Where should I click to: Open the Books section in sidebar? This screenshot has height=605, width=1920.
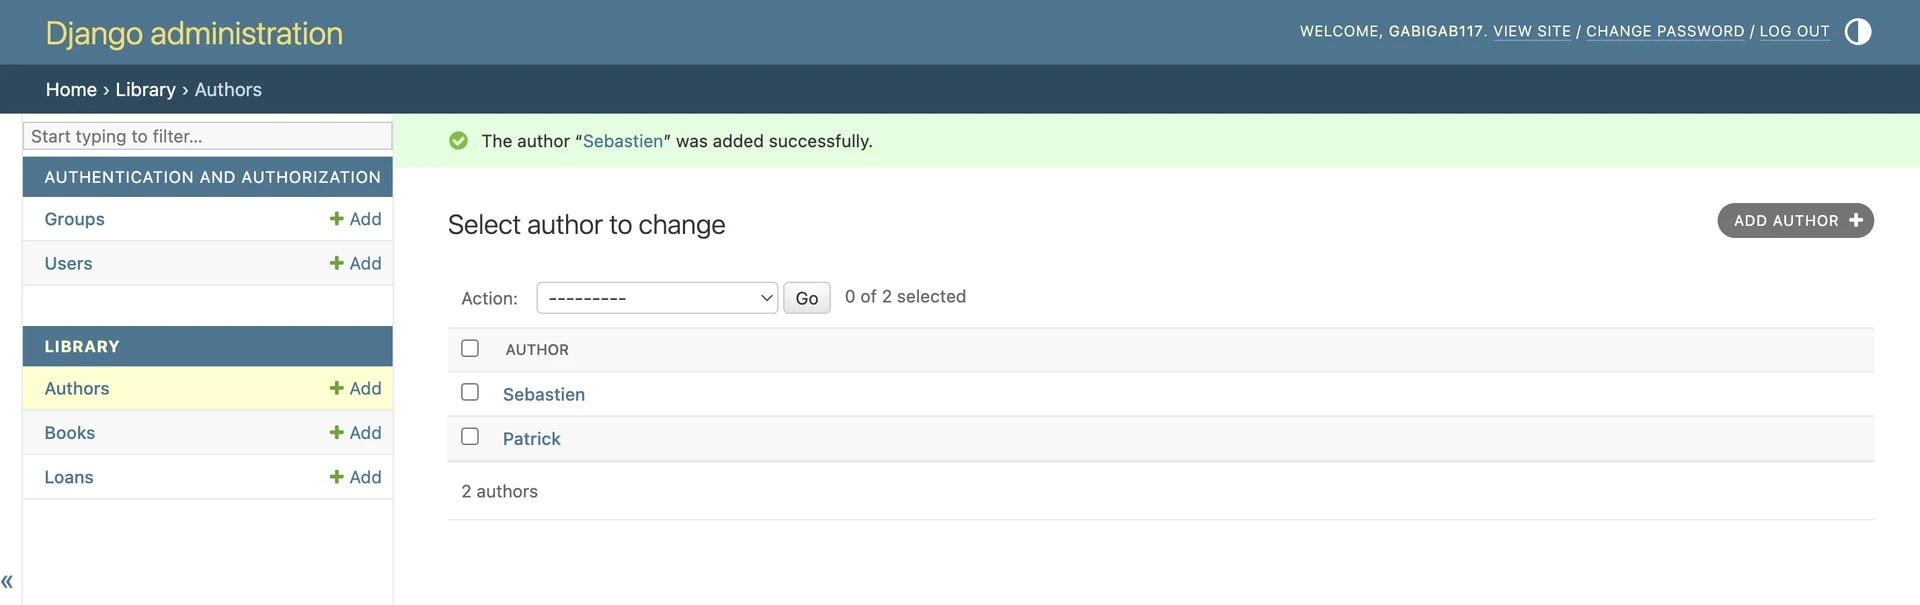pyautogui.click(x=70, y=433)
